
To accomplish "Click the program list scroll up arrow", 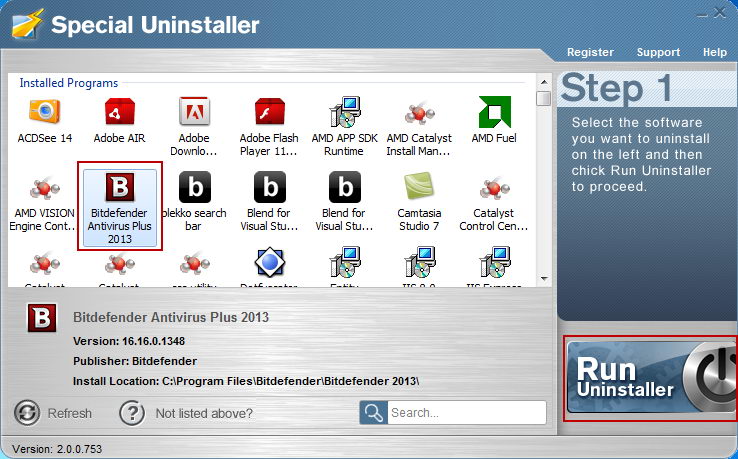I will pyautogui.click(x=544, y=81).
